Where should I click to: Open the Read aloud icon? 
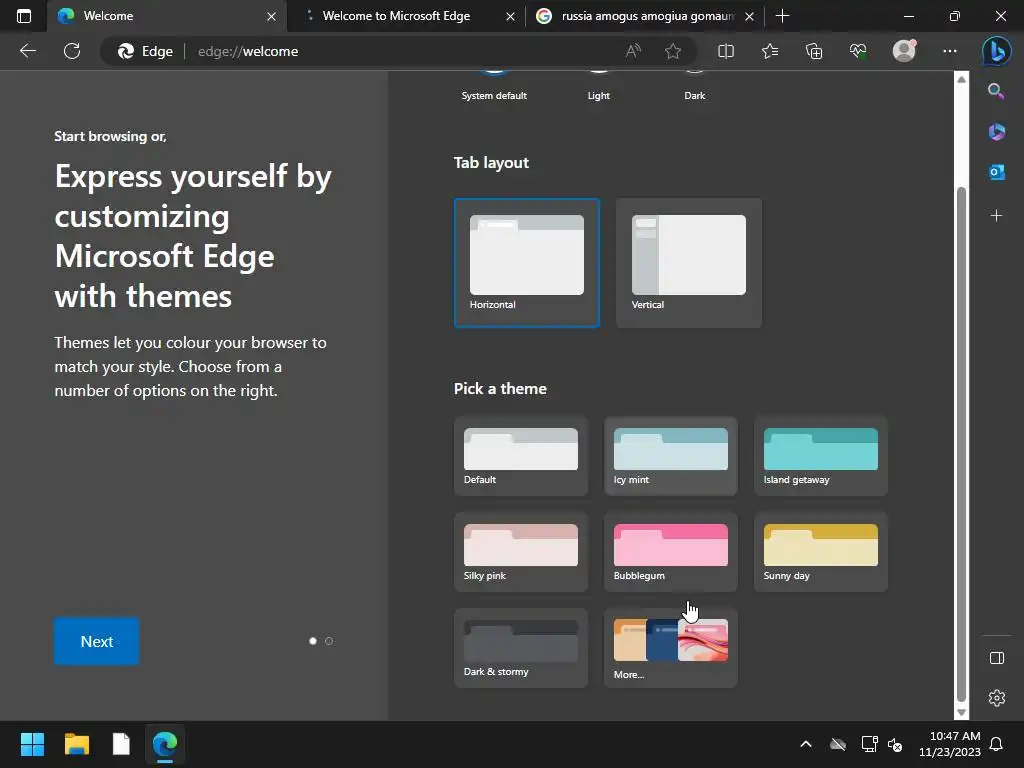point(633,51)
